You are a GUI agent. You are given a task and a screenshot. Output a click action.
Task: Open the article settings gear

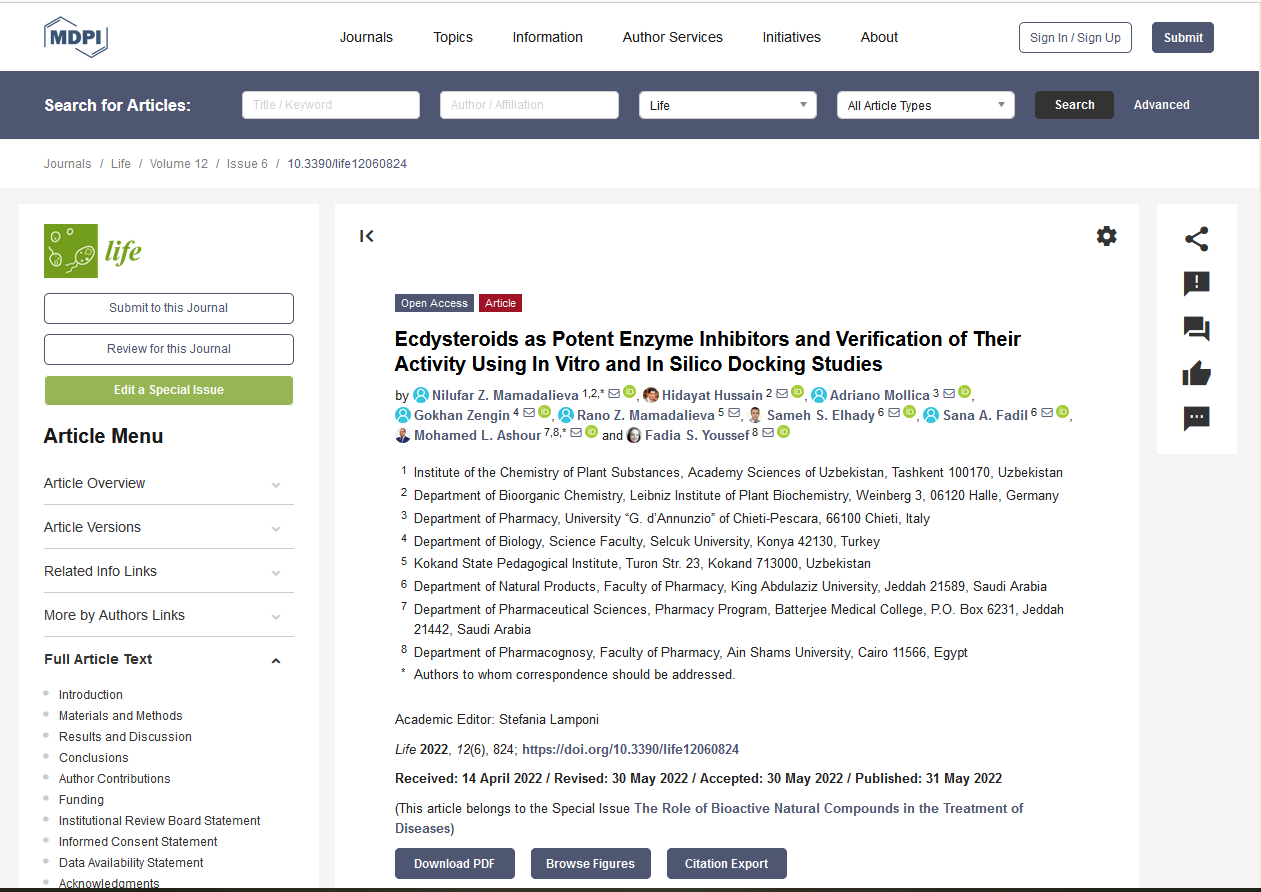1106,236
